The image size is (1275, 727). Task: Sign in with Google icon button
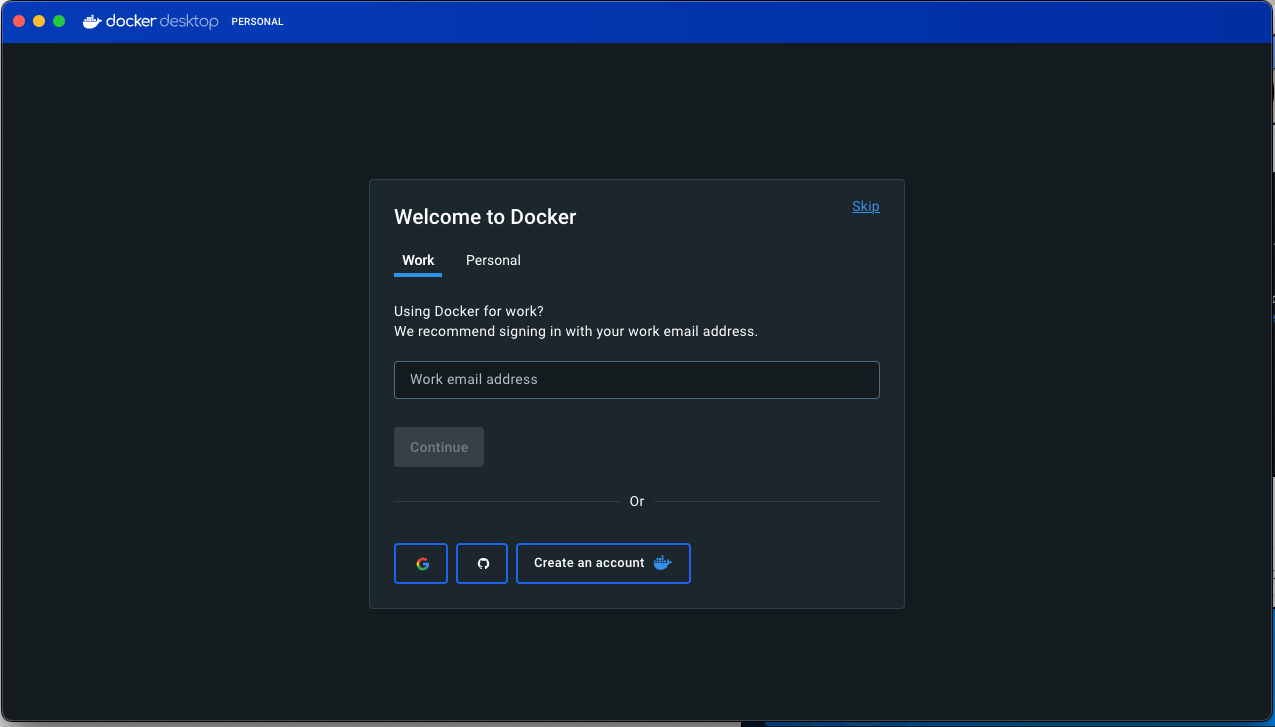[x=421, y=563]
